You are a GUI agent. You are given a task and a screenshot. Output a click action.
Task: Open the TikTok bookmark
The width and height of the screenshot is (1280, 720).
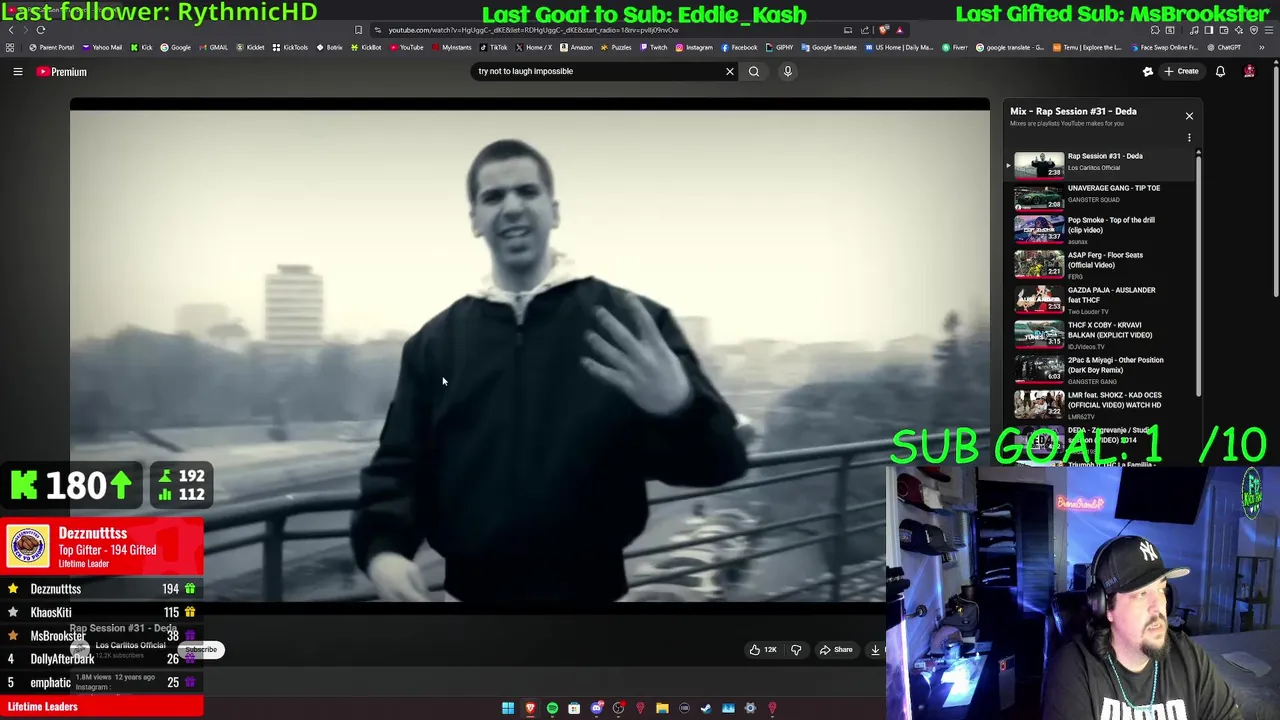[494, 47]
